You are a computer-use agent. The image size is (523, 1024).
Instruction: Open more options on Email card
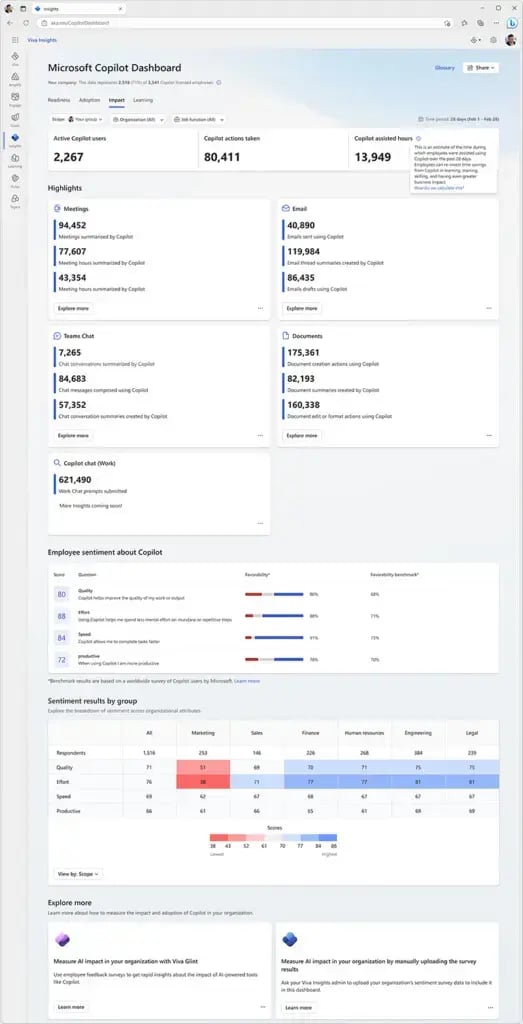[489, 308]
